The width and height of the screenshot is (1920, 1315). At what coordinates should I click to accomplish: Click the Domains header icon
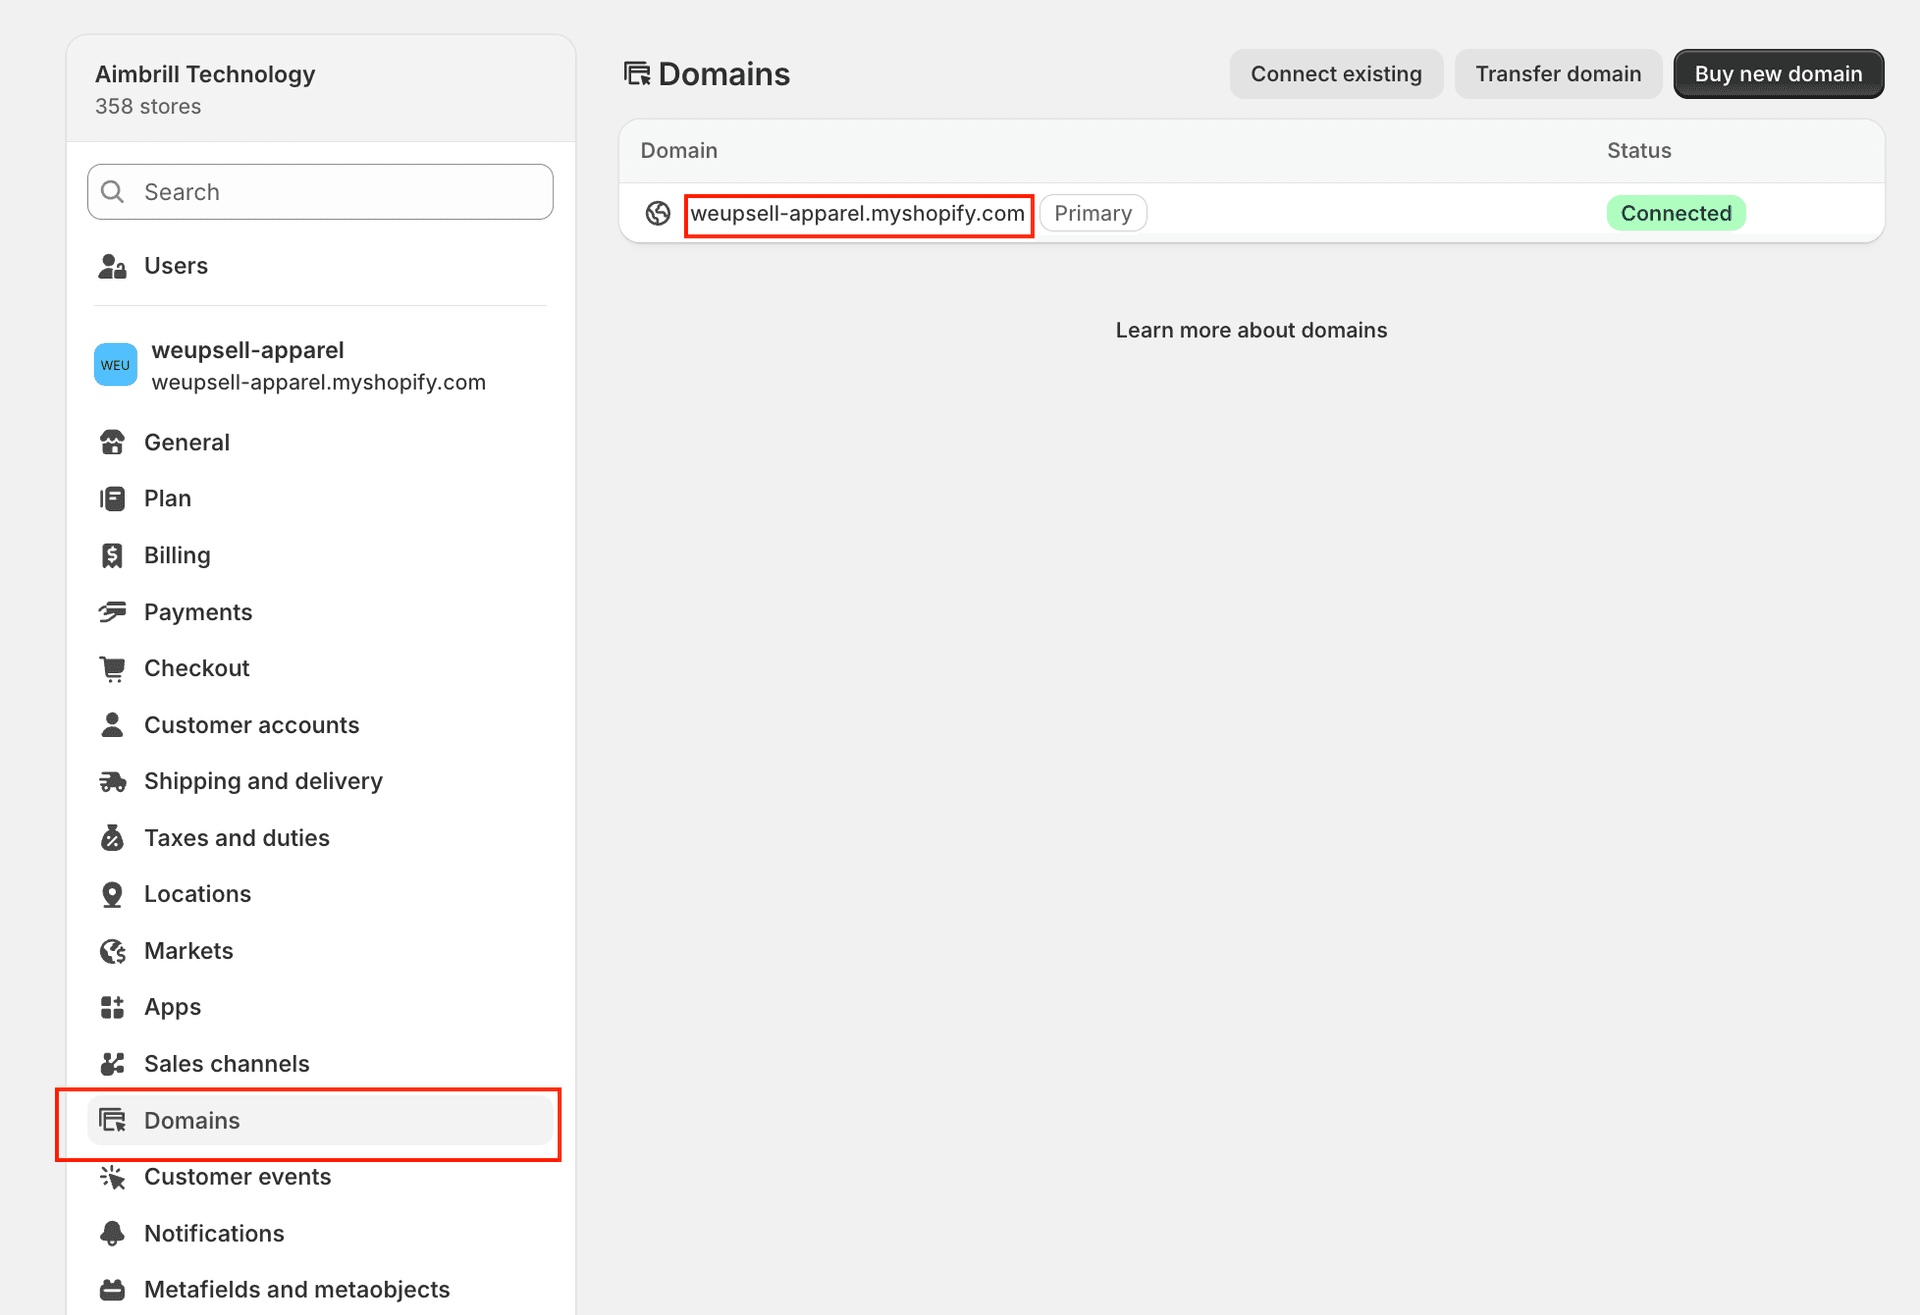(637, 74)
